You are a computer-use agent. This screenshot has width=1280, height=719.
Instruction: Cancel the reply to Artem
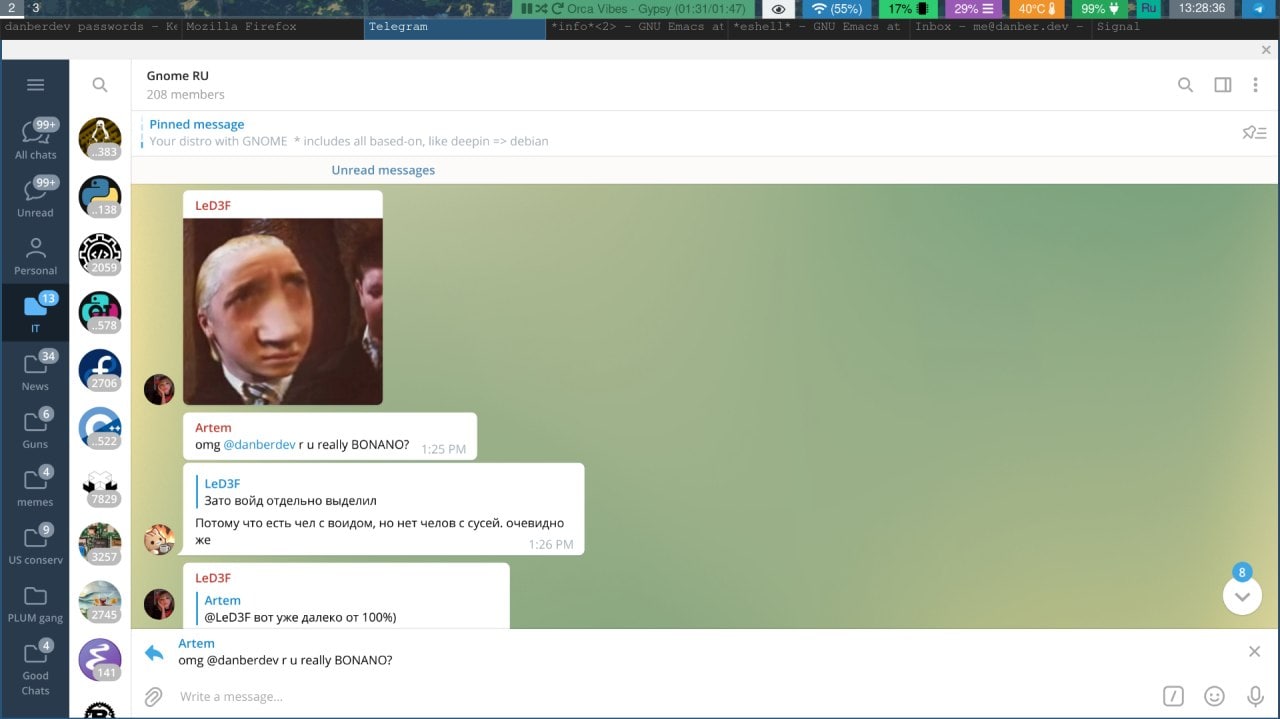click(x=1254, y=651)
